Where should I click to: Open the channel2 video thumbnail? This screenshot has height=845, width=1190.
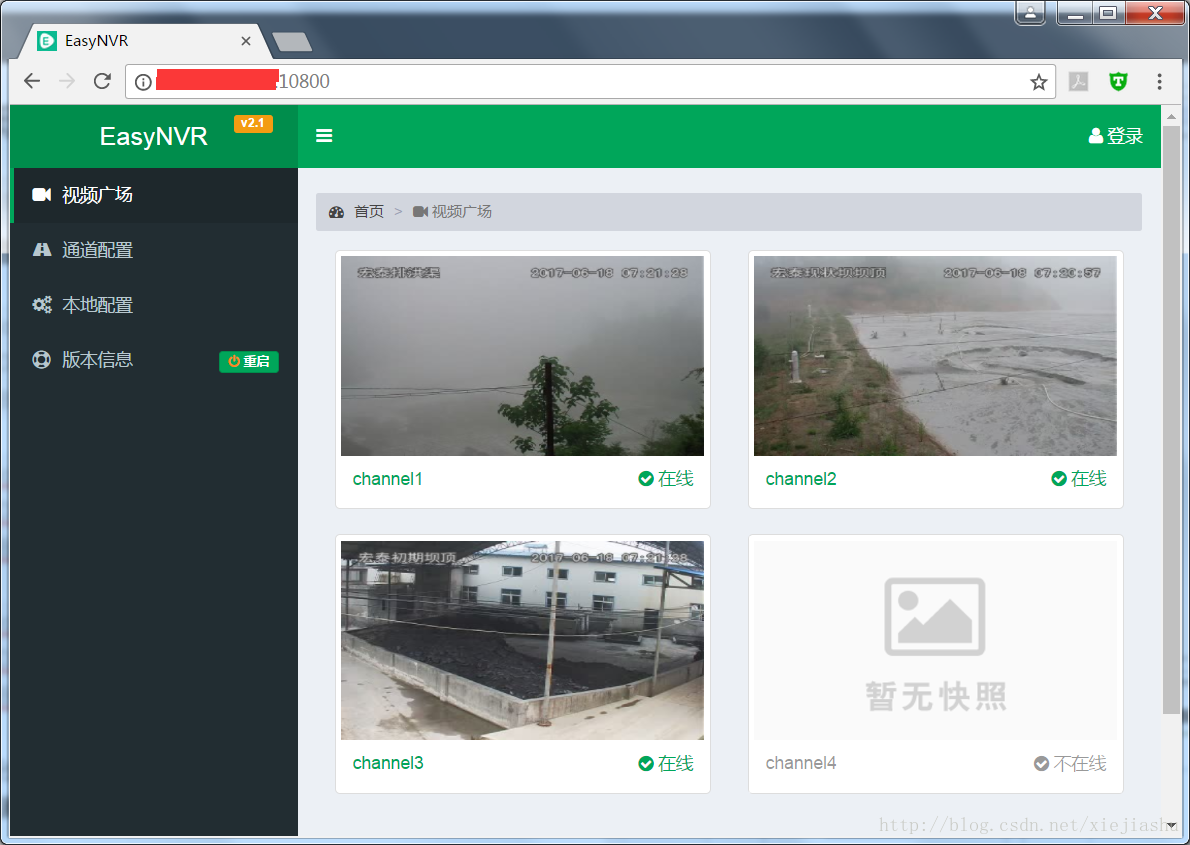935,355
